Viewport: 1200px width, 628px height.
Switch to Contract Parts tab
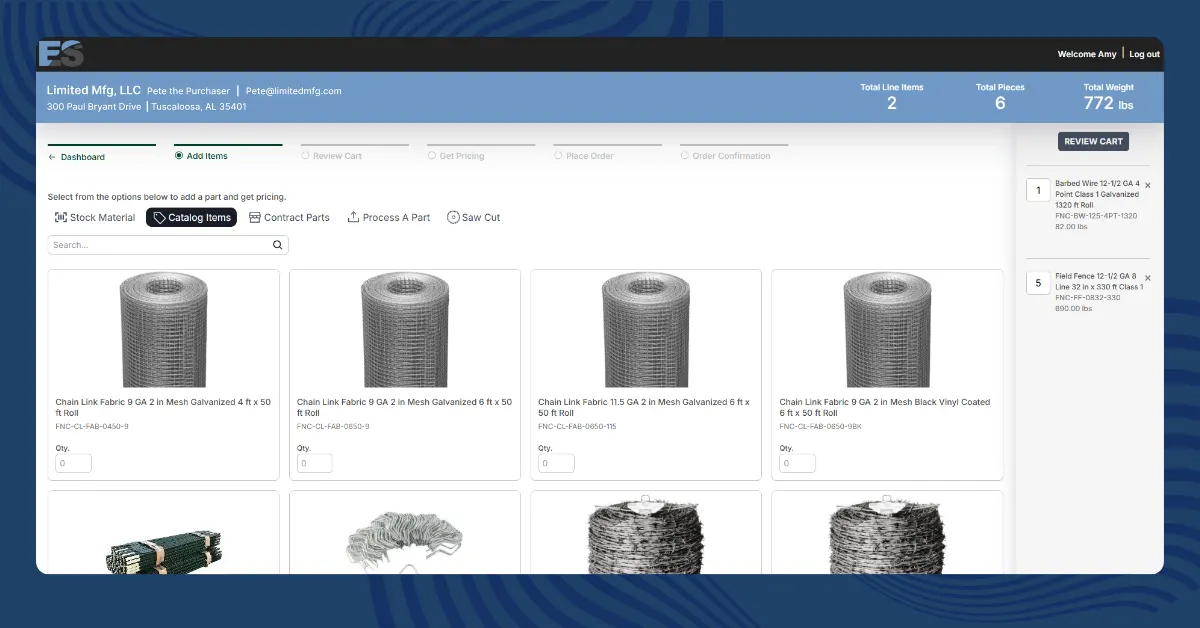point(289,217)
